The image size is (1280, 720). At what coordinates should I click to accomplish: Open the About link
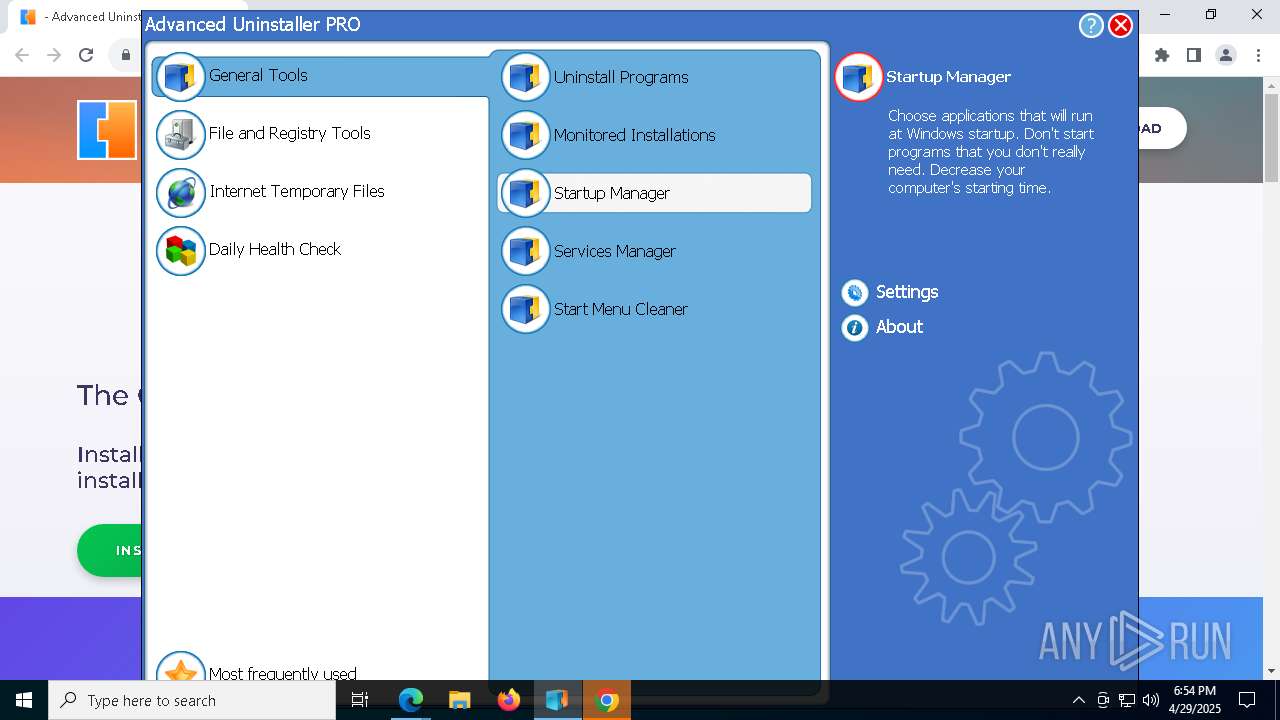click(899, 327)
